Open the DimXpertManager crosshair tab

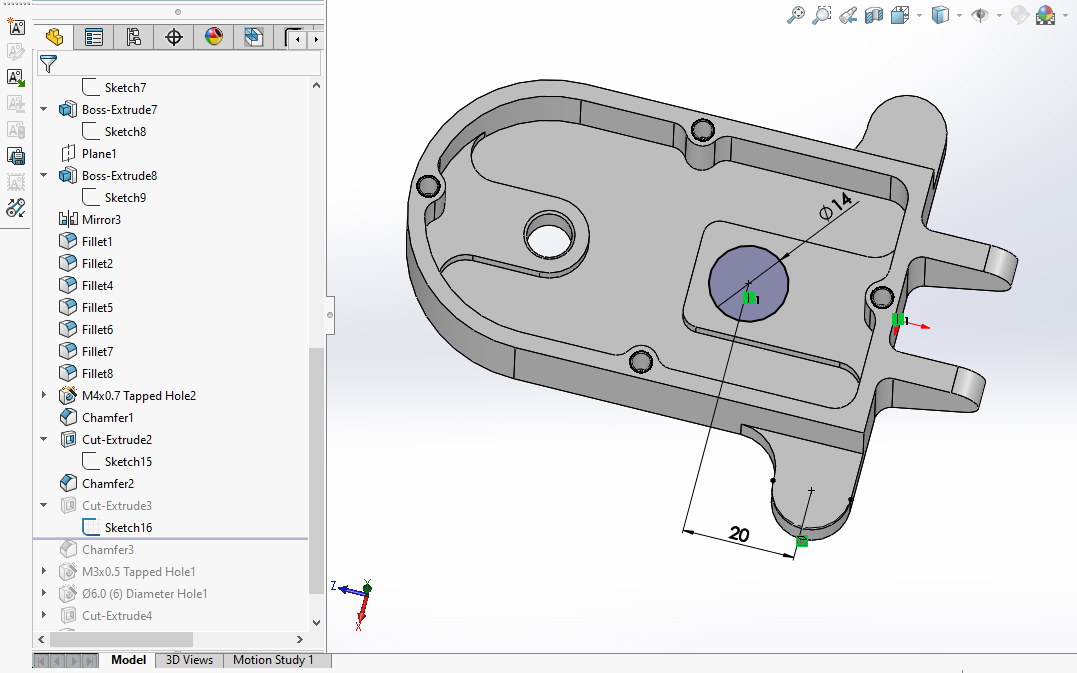[x=174, y=38]
